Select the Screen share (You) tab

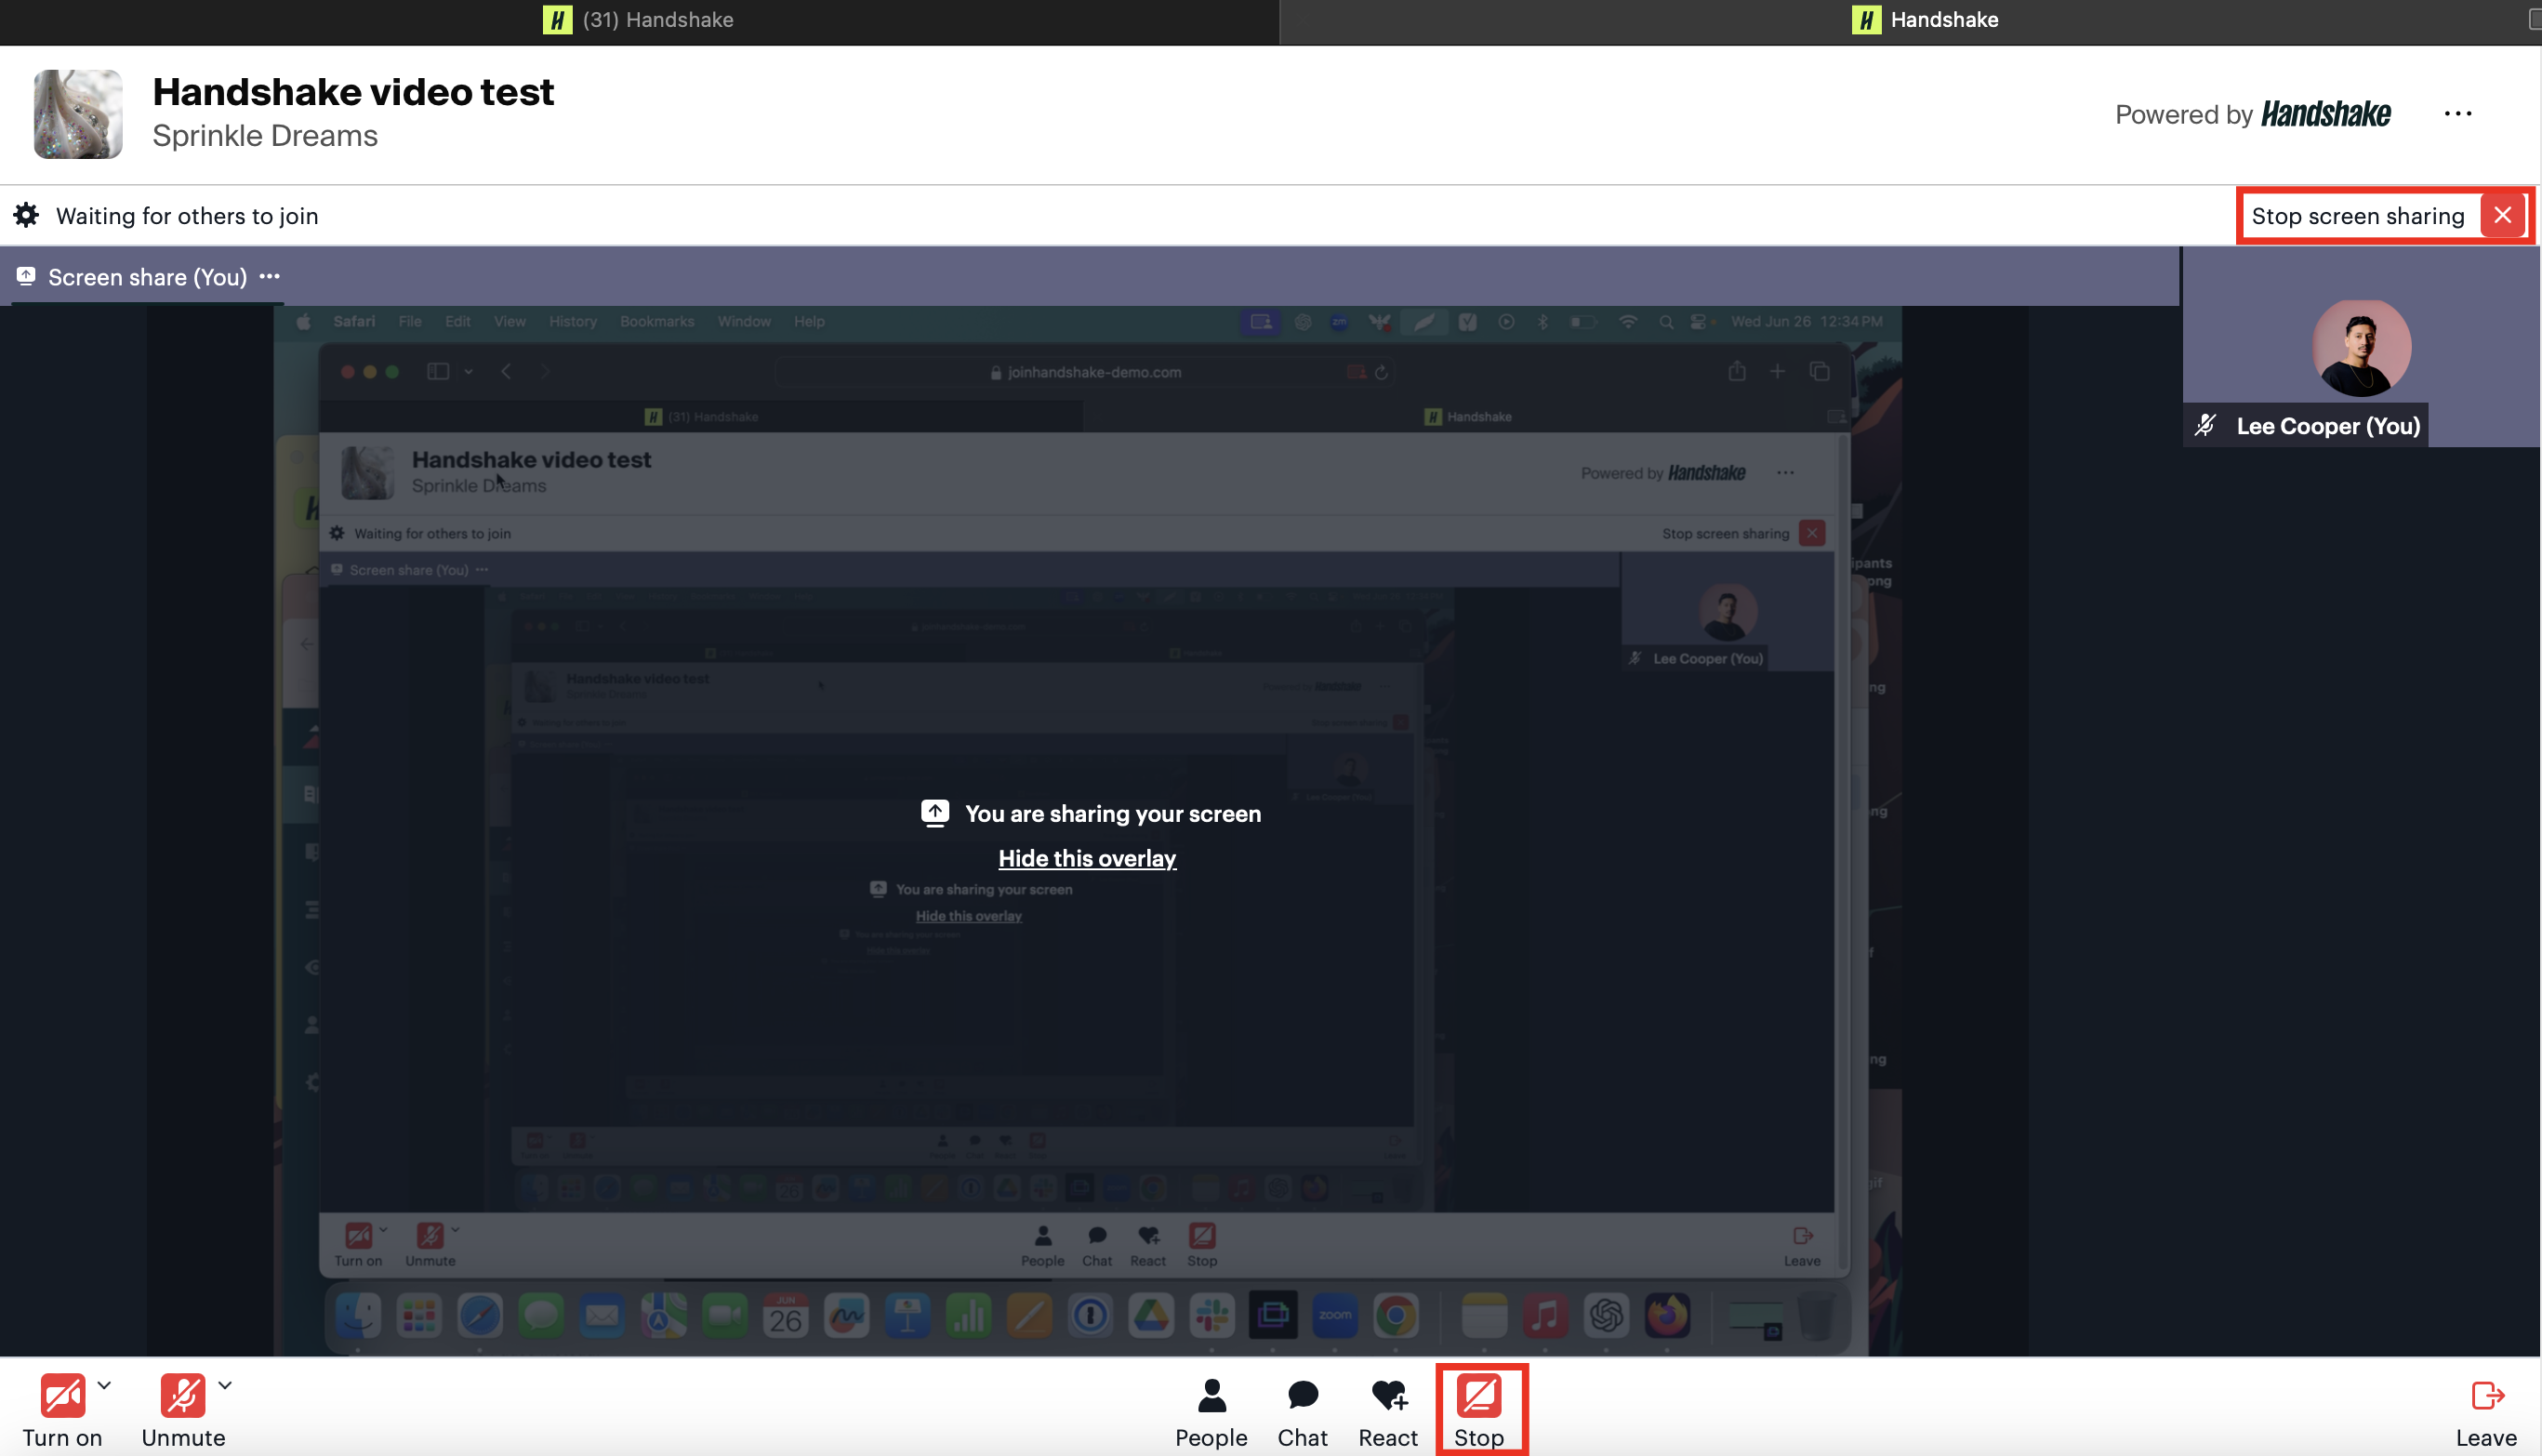tap(147, 277)
